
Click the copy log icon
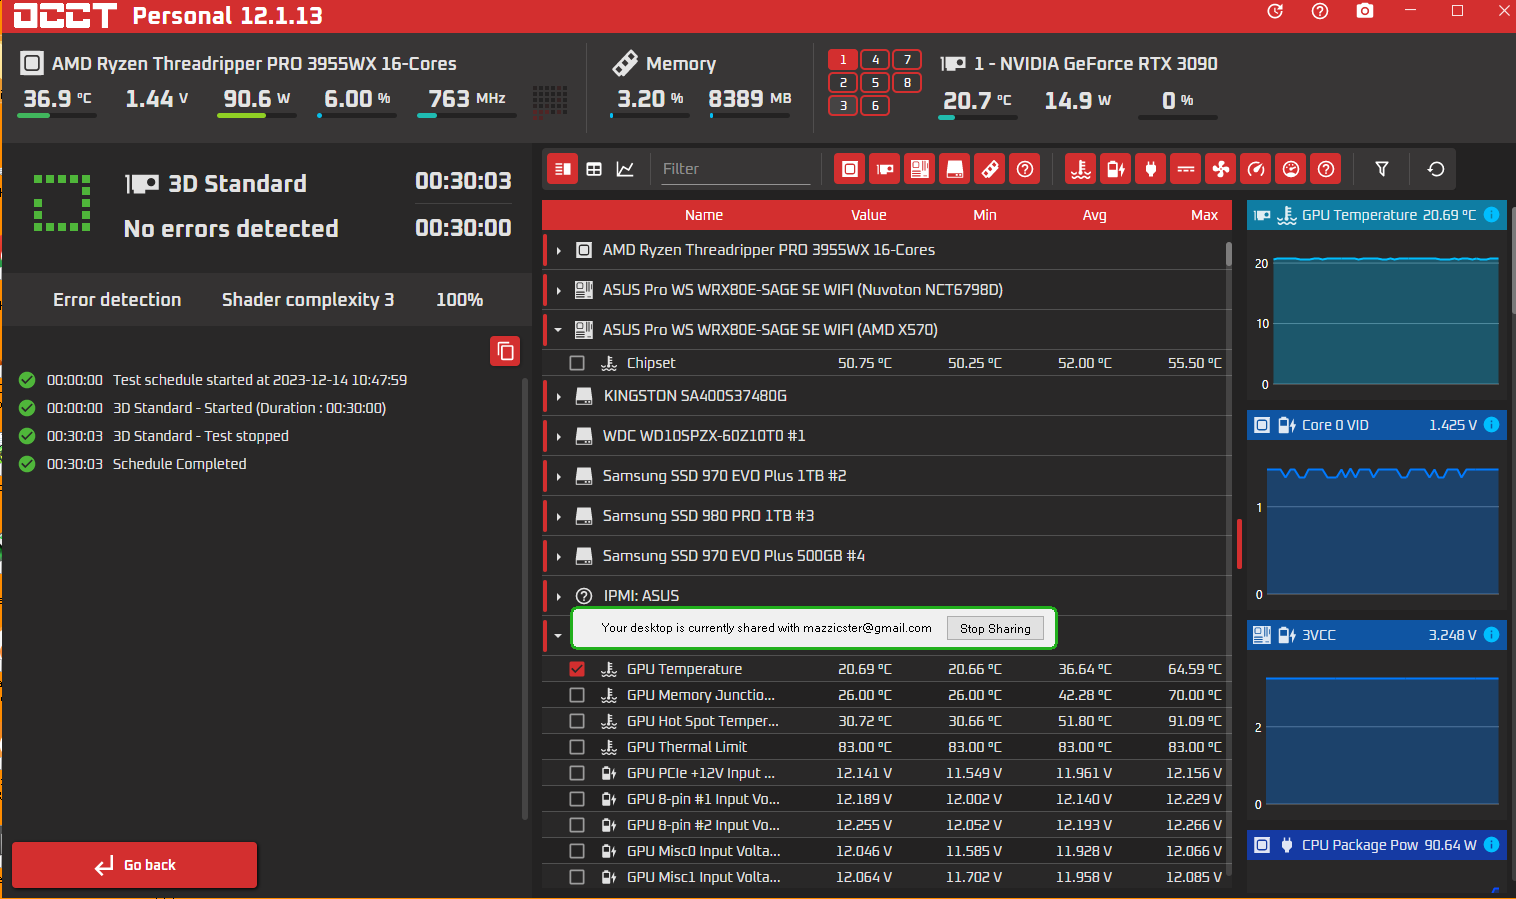click(x=505, y=351)
